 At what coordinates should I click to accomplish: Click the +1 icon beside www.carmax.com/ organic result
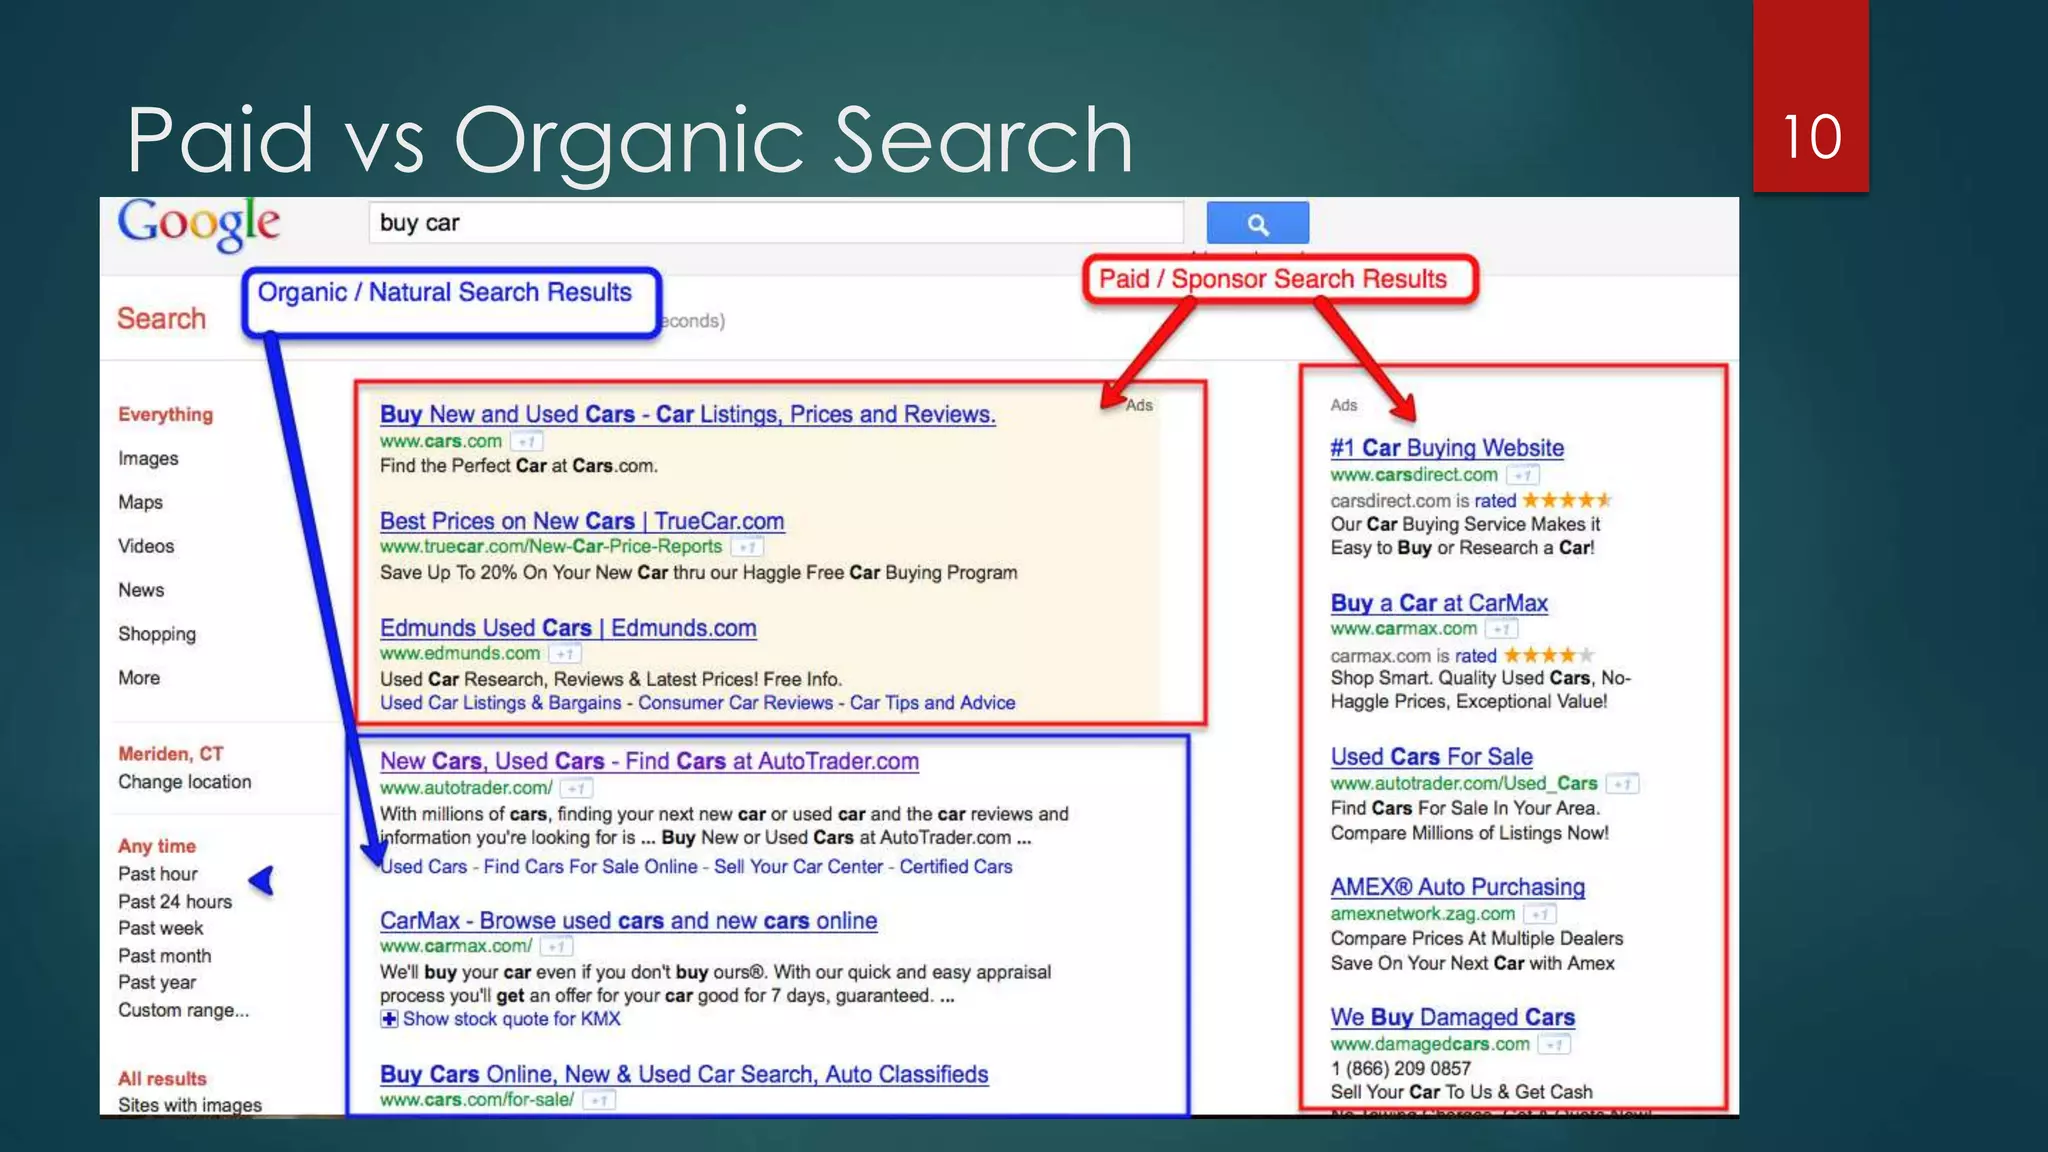pos(557,946)
